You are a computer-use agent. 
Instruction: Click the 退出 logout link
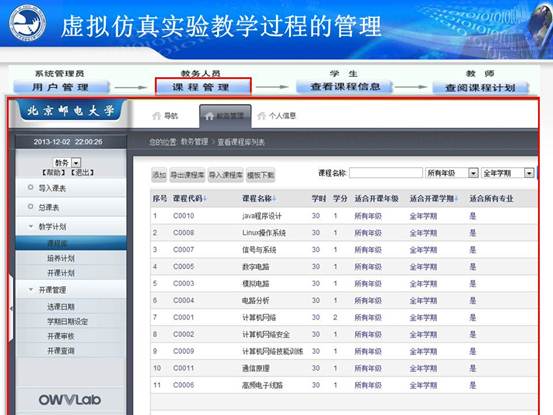click(83, 172)
